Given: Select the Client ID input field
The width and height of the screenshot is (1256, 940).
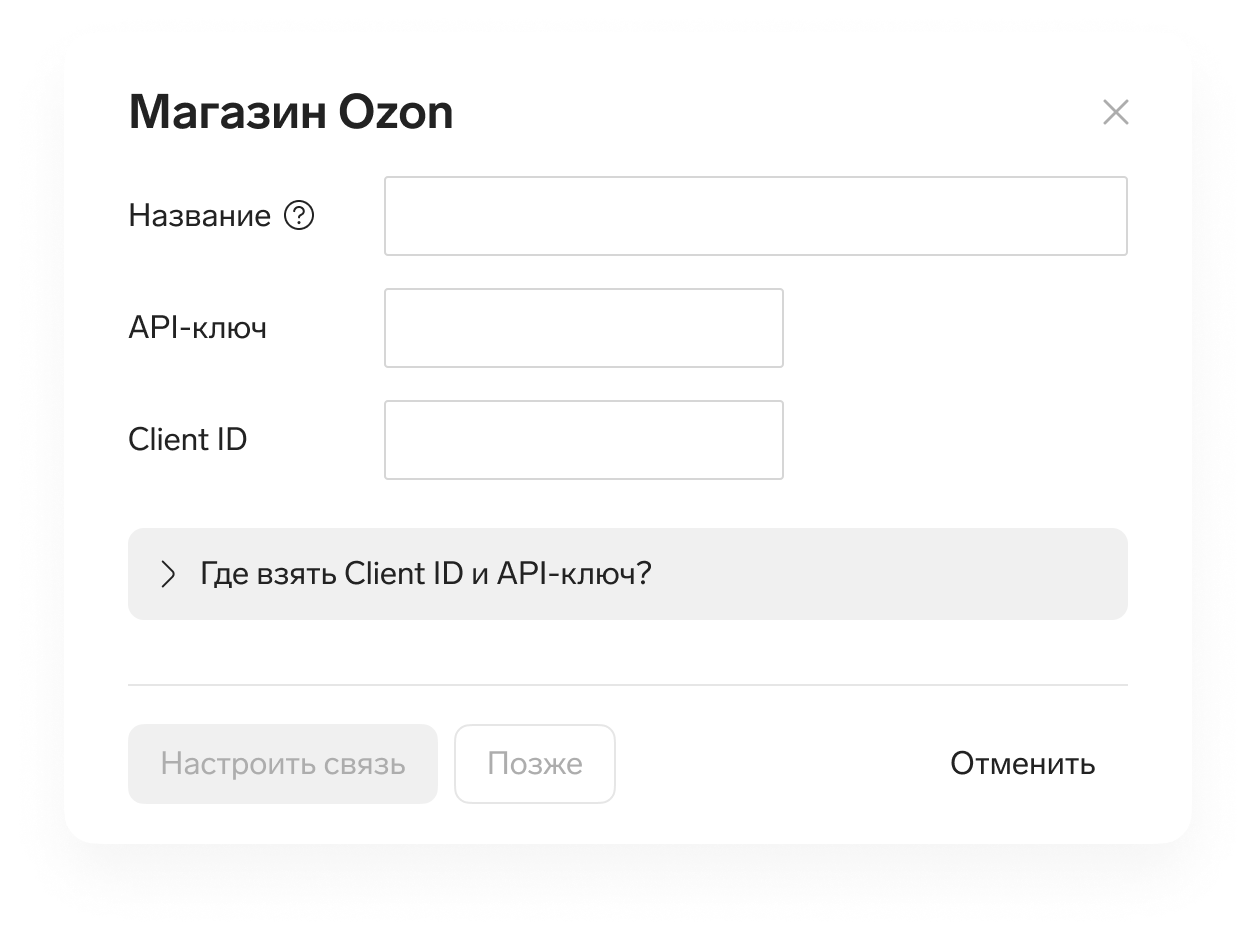Looking at the screenshot, I should point(584,440).
